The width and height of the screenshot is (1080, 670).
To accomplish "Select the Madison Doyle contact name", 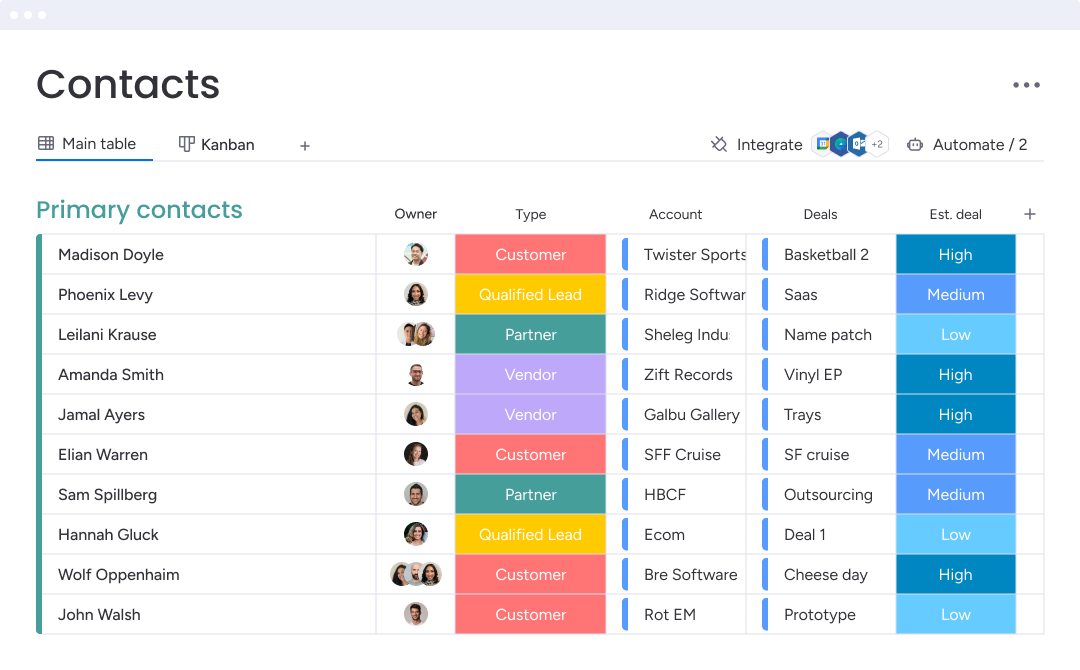I will [111, 254].
